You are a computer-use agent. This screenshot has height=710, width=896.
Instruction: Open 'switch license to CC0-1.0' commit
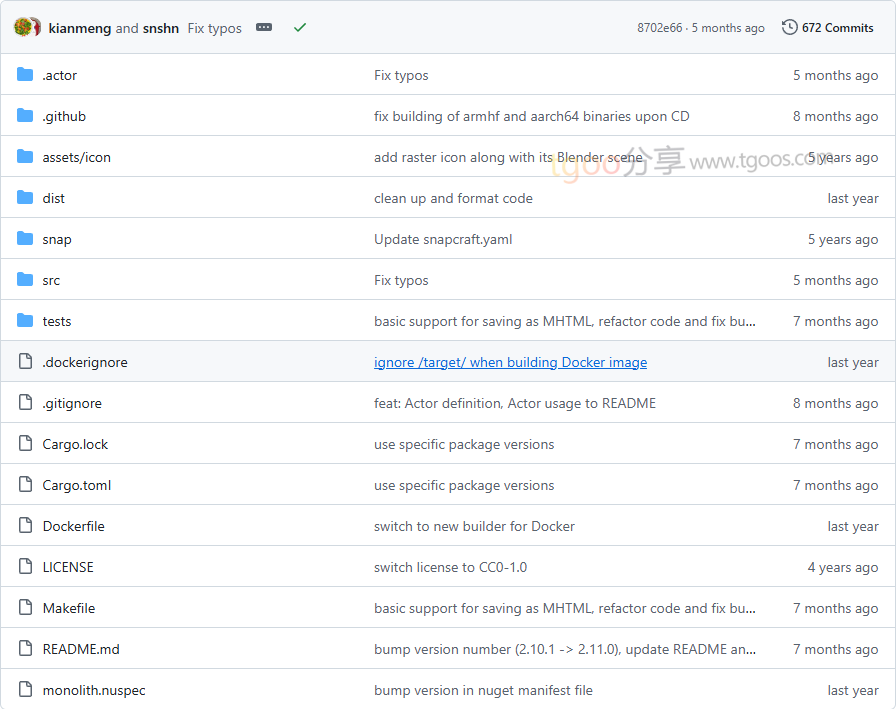450,567
